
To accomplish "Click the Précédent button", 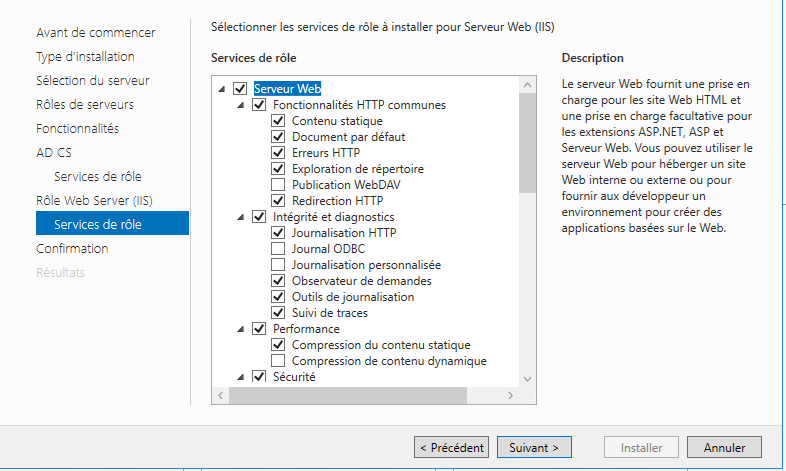I will [x=452, y=447].
